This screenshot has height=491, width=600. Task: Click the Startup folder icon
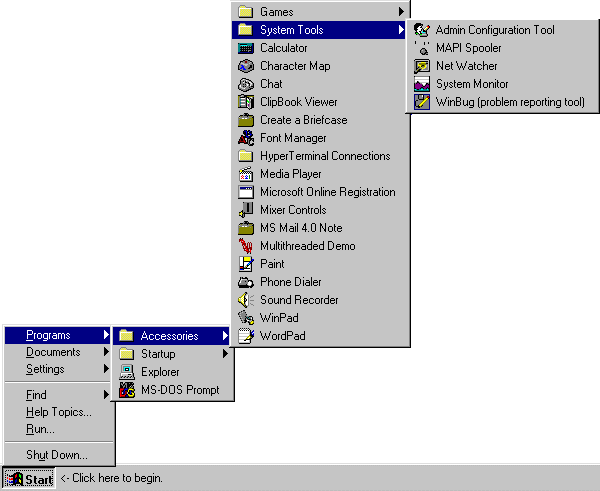pos(126,354)
